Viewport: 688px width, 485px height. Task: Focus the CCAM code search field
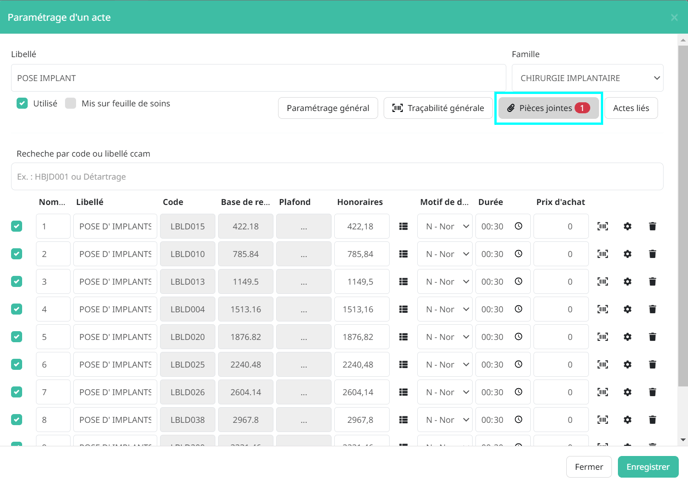pyautogui.click(x=337, y=176)
